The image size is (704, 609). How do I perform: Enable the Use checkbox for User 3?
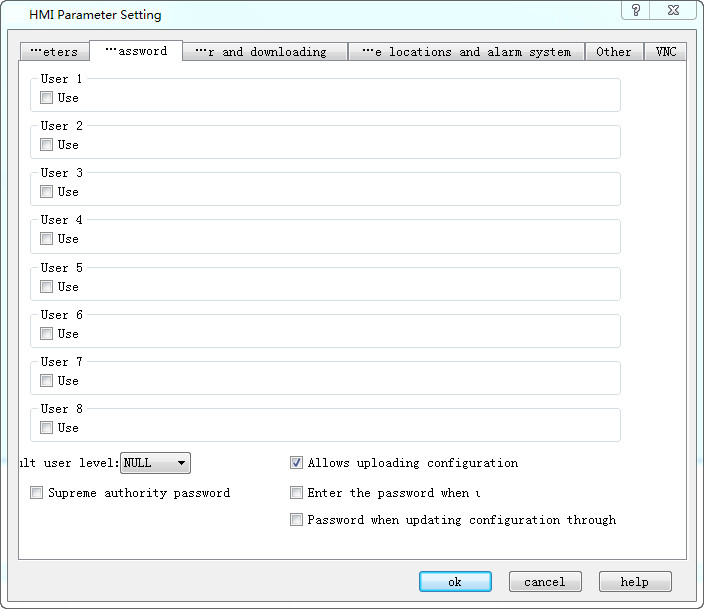[x=46, y=192]
